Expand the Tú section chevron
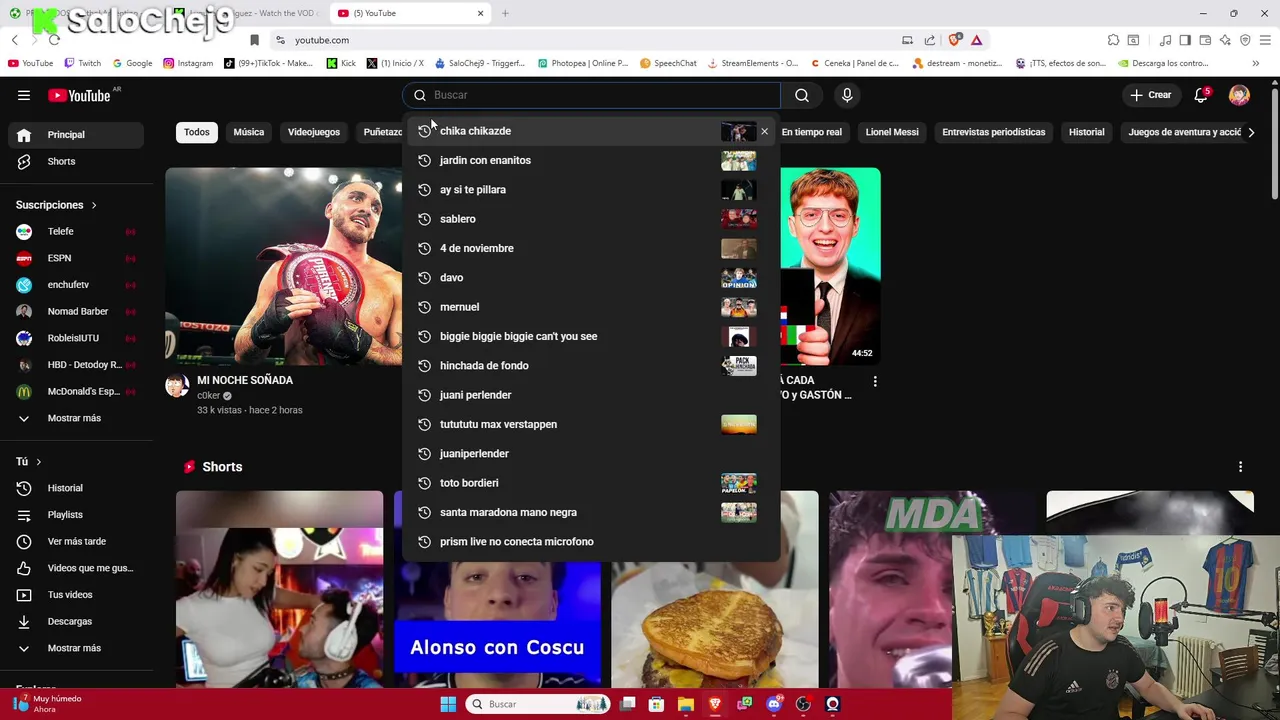 pos(39,462)
